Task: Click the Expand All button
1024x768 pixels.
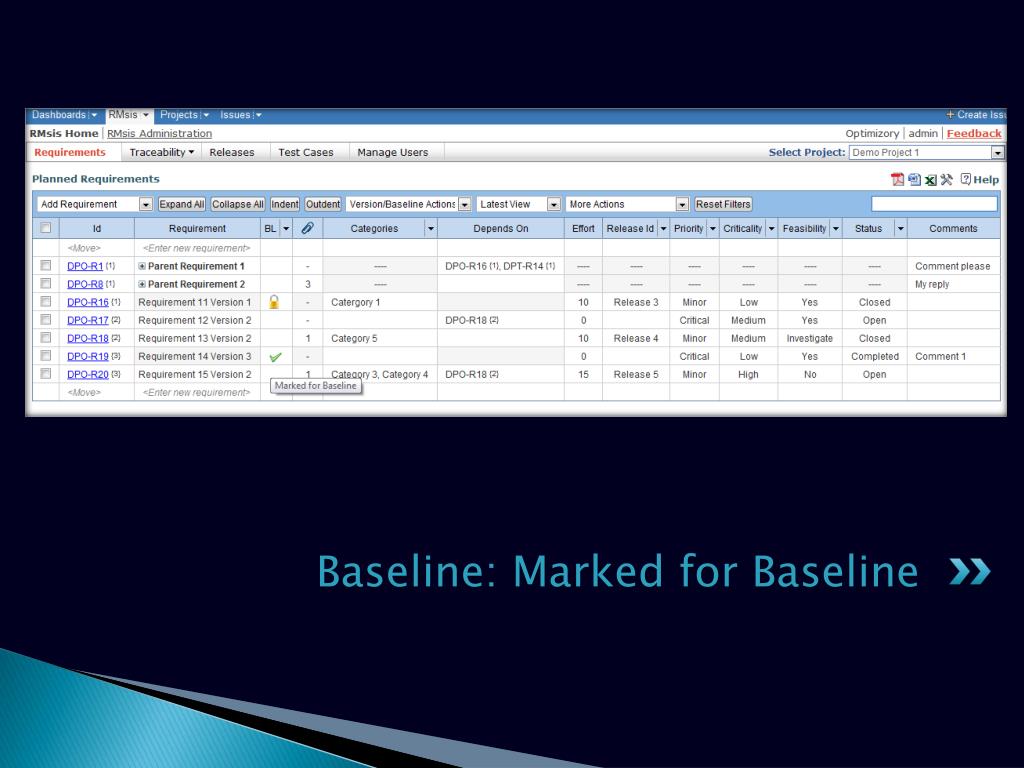Action: pos(182,204)
